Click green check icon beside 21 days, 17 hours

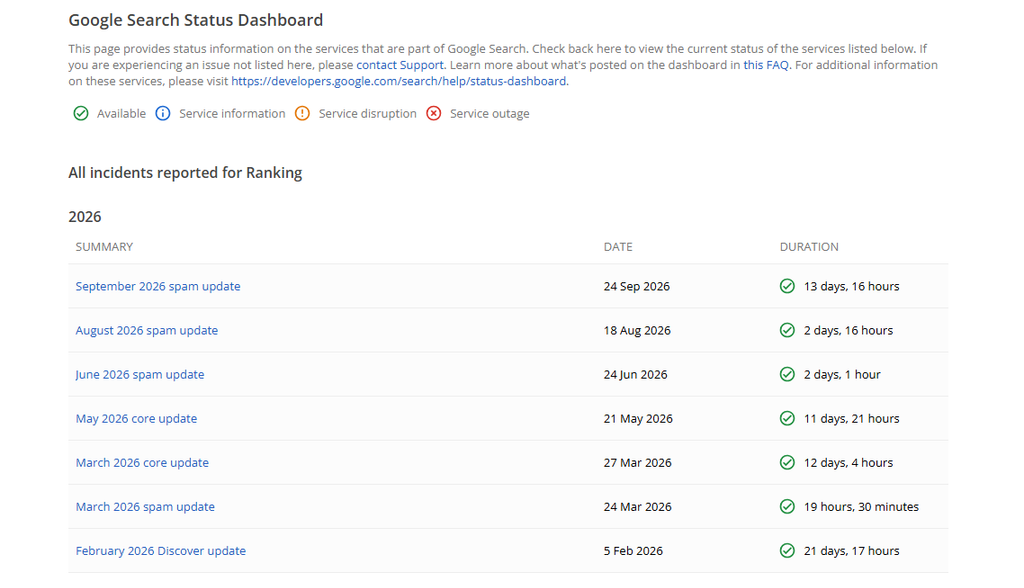click(788, 551)
